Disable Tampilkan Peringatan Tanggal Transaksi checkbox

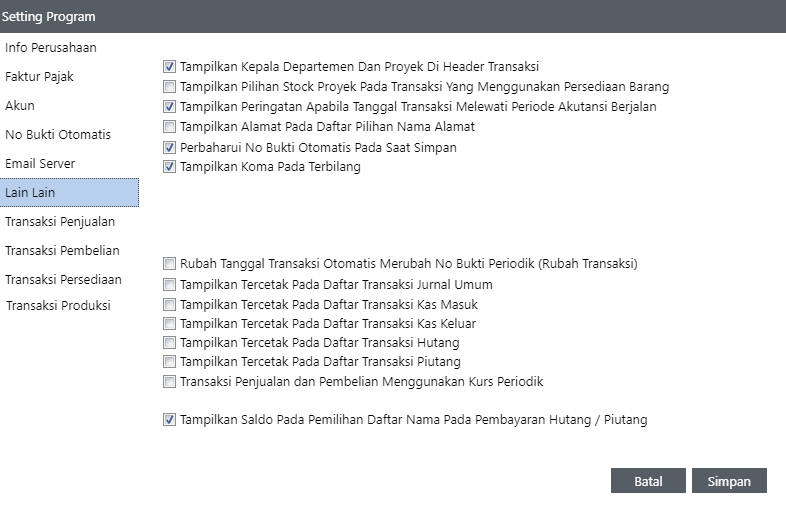(x=170, y=107)
